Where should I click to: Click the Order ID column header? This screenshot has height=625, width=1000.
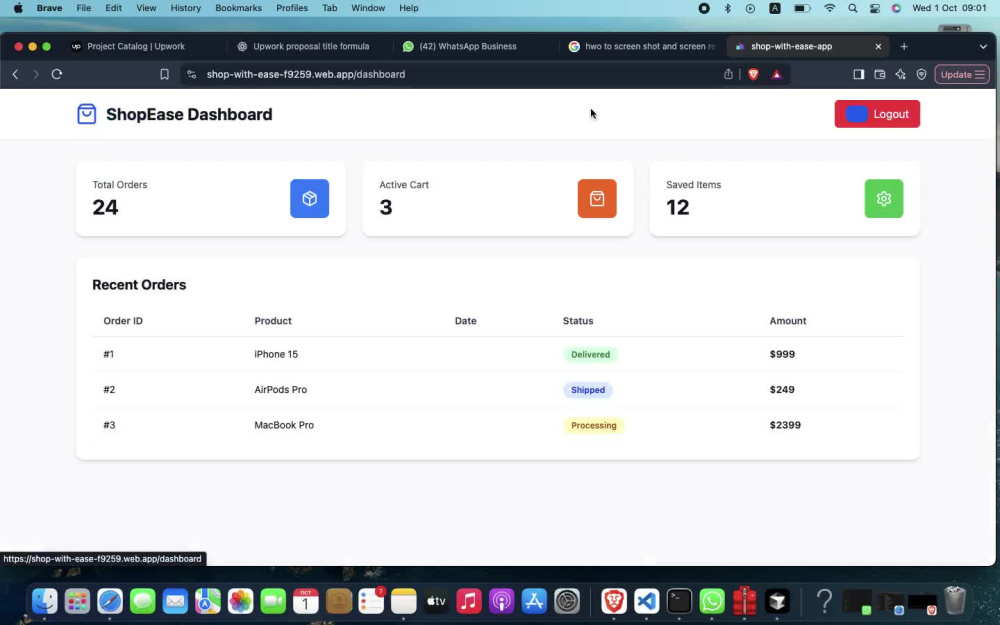click(x=123, y=321)
